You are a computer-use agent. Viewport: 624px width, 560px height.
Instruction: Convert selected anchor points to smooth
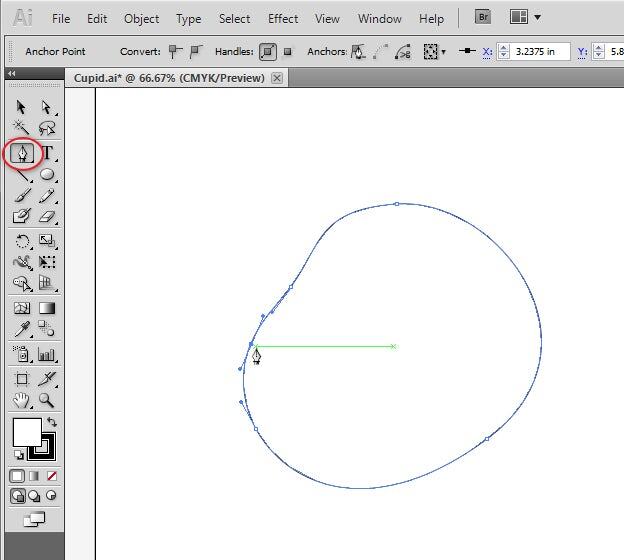click(x=196, y=51)
